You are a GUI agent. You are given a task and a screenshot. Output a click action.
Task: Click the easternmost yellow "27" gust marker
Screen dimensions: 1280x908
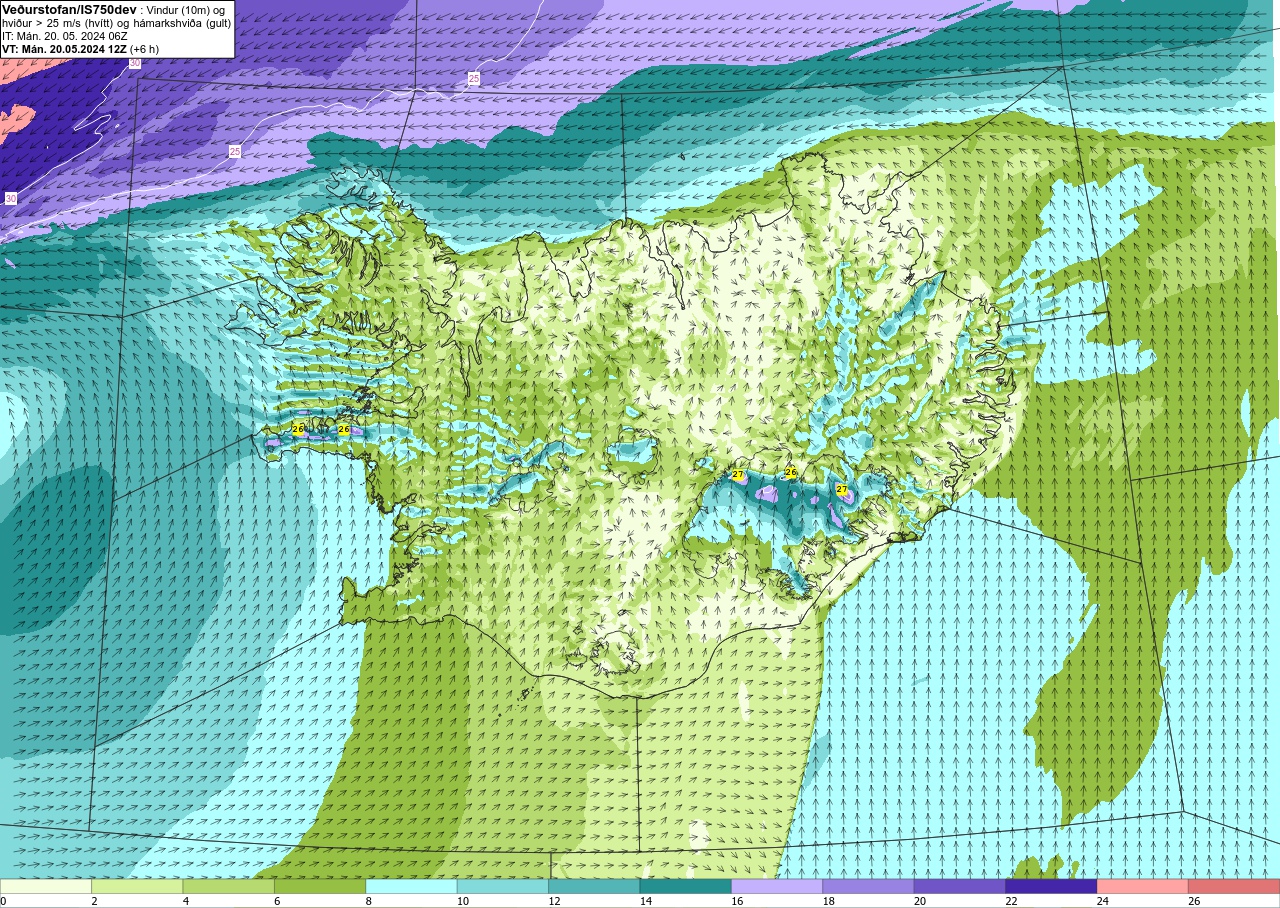(x=842, y=490)
